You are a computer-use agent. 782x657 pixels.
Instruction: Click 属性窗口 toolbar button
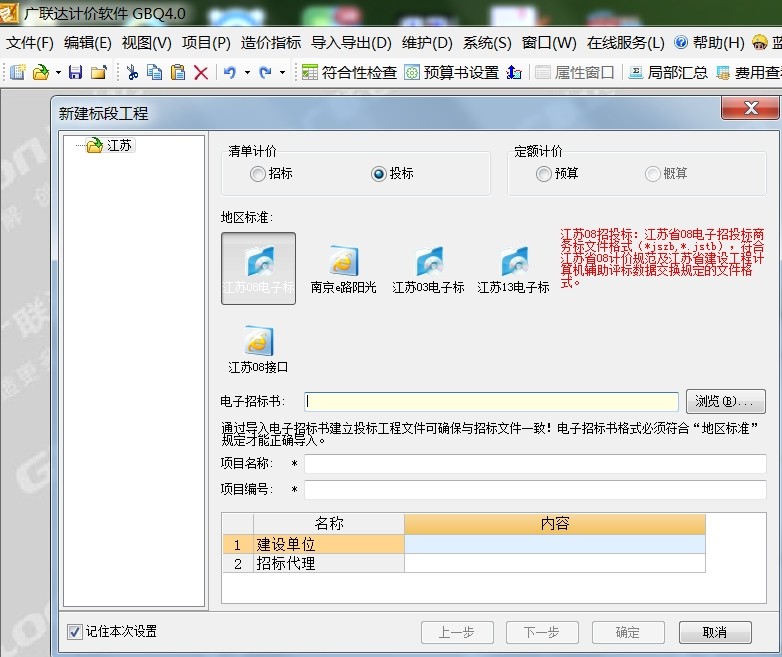point(575,72)
